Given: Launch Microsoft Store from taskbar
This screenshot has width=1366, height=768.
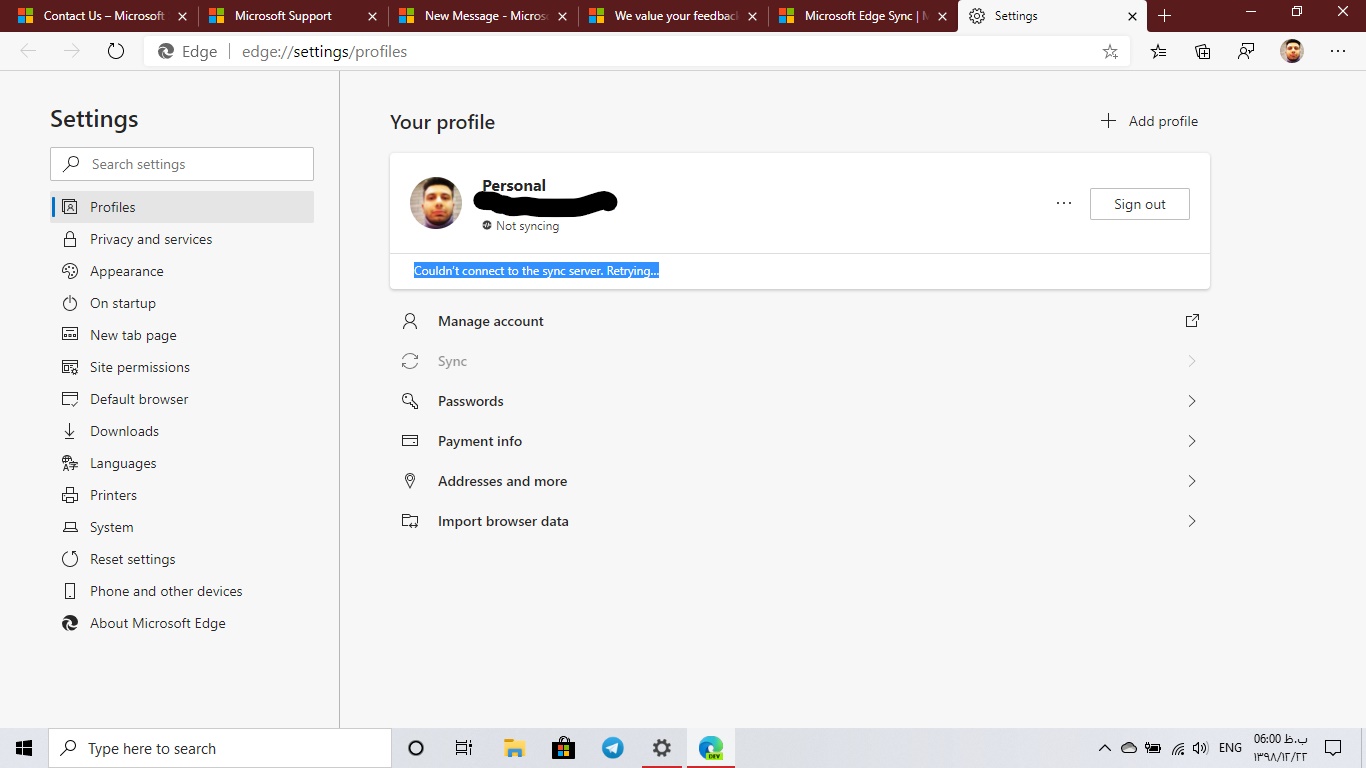Looking at the screenshot, I should point(563,748).
